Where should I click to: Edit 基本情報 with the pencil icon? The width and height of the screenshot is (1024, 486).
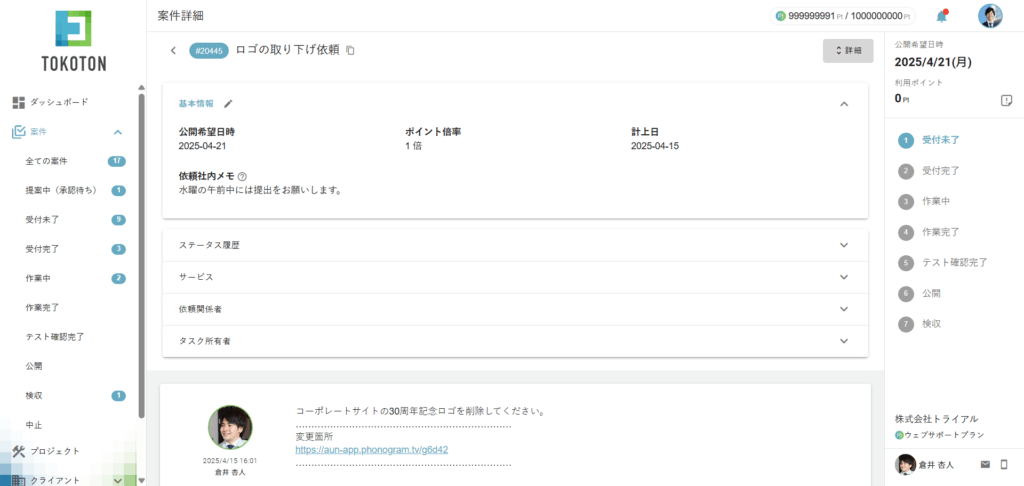pyautogui.click(x=228, y=103)
